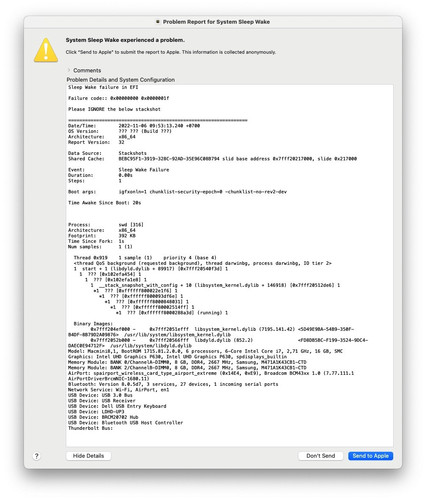Viewport: 426px width, 500px height.
Task: Click Hide Details button
Action: (x=88, y=456)
